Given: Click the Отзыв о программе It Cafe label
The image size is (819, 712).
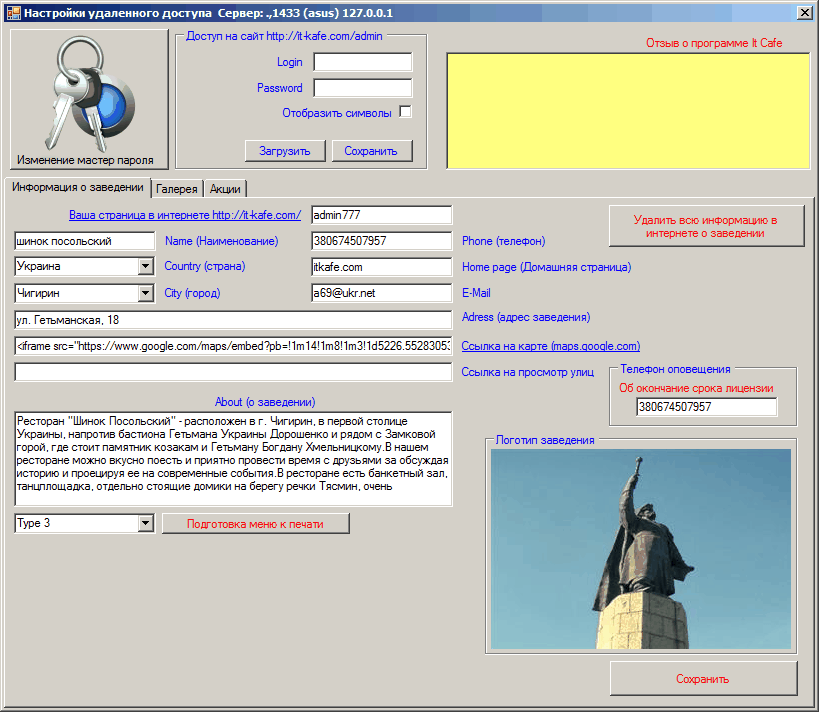Looking at the screenshot, I should (x=714, y=43).
